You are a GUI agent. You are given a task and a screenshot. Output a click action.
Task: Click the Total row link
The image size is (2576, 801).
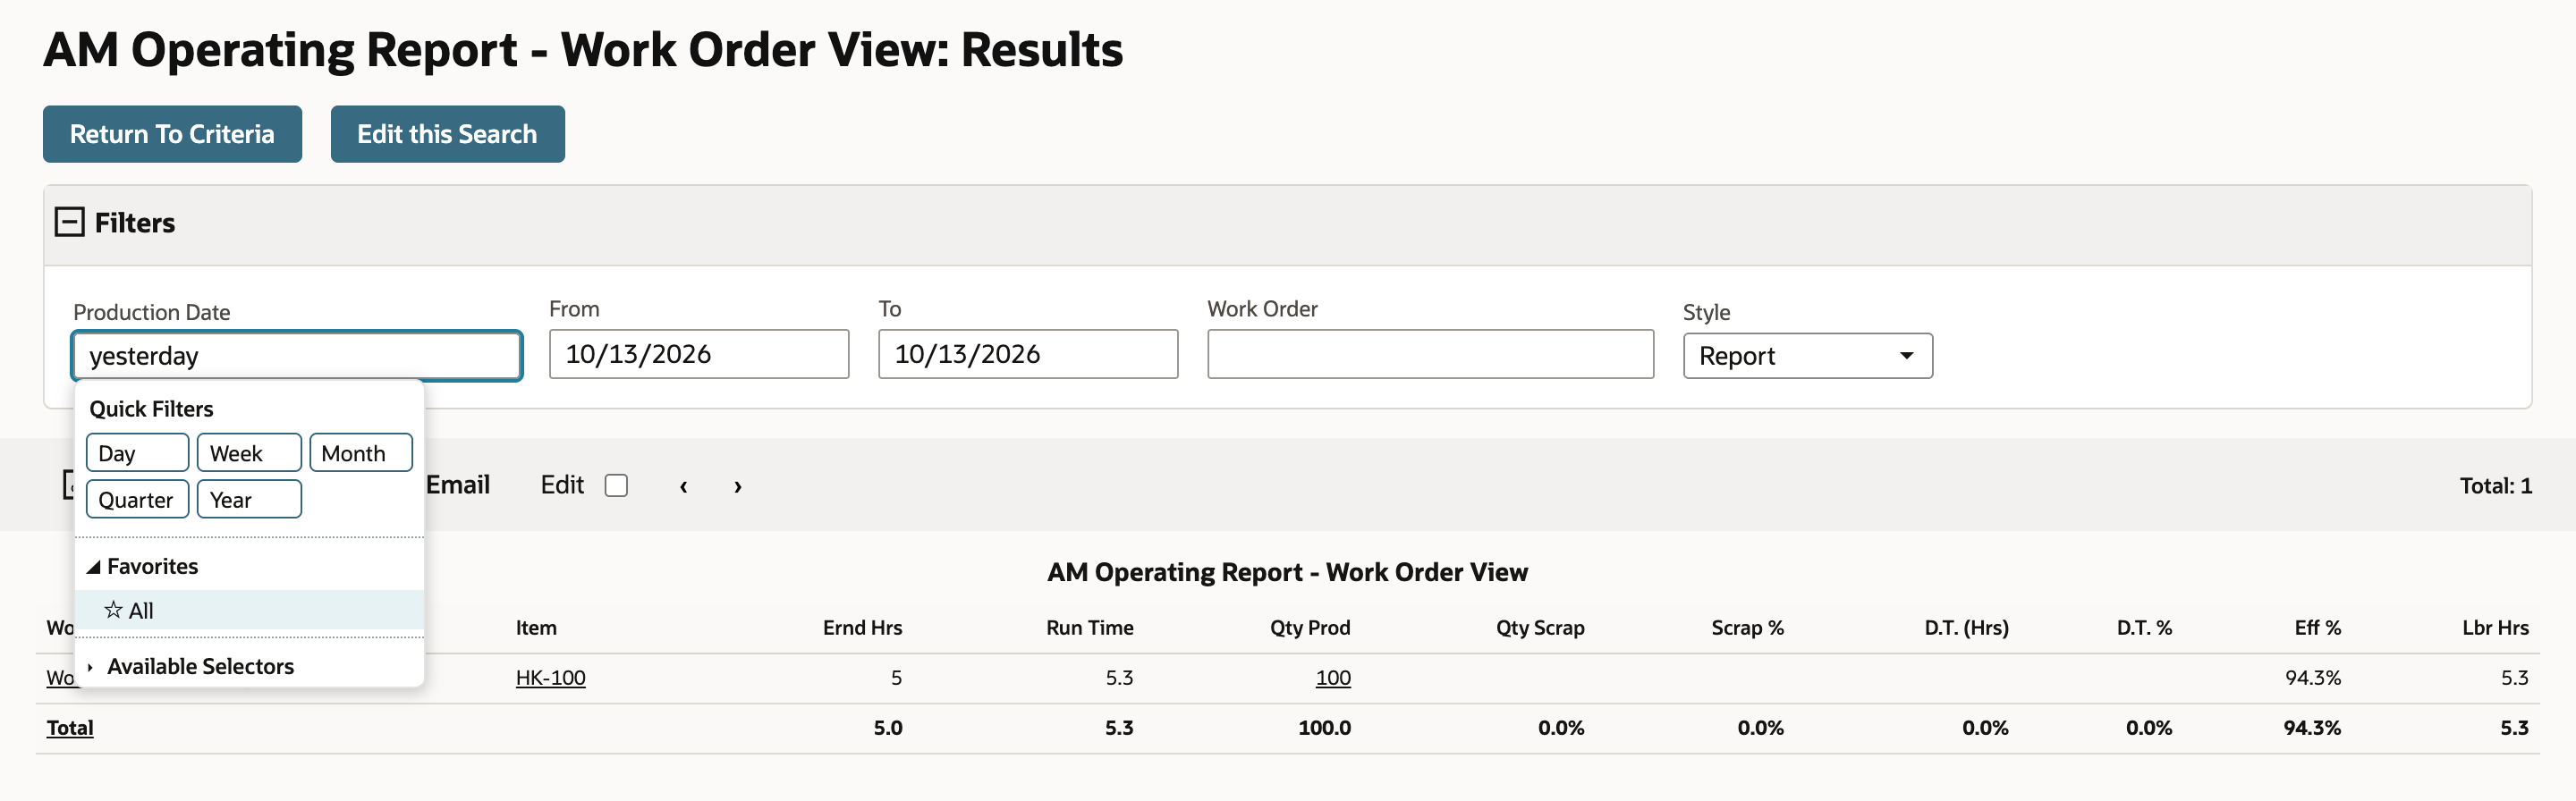(70, 728)
